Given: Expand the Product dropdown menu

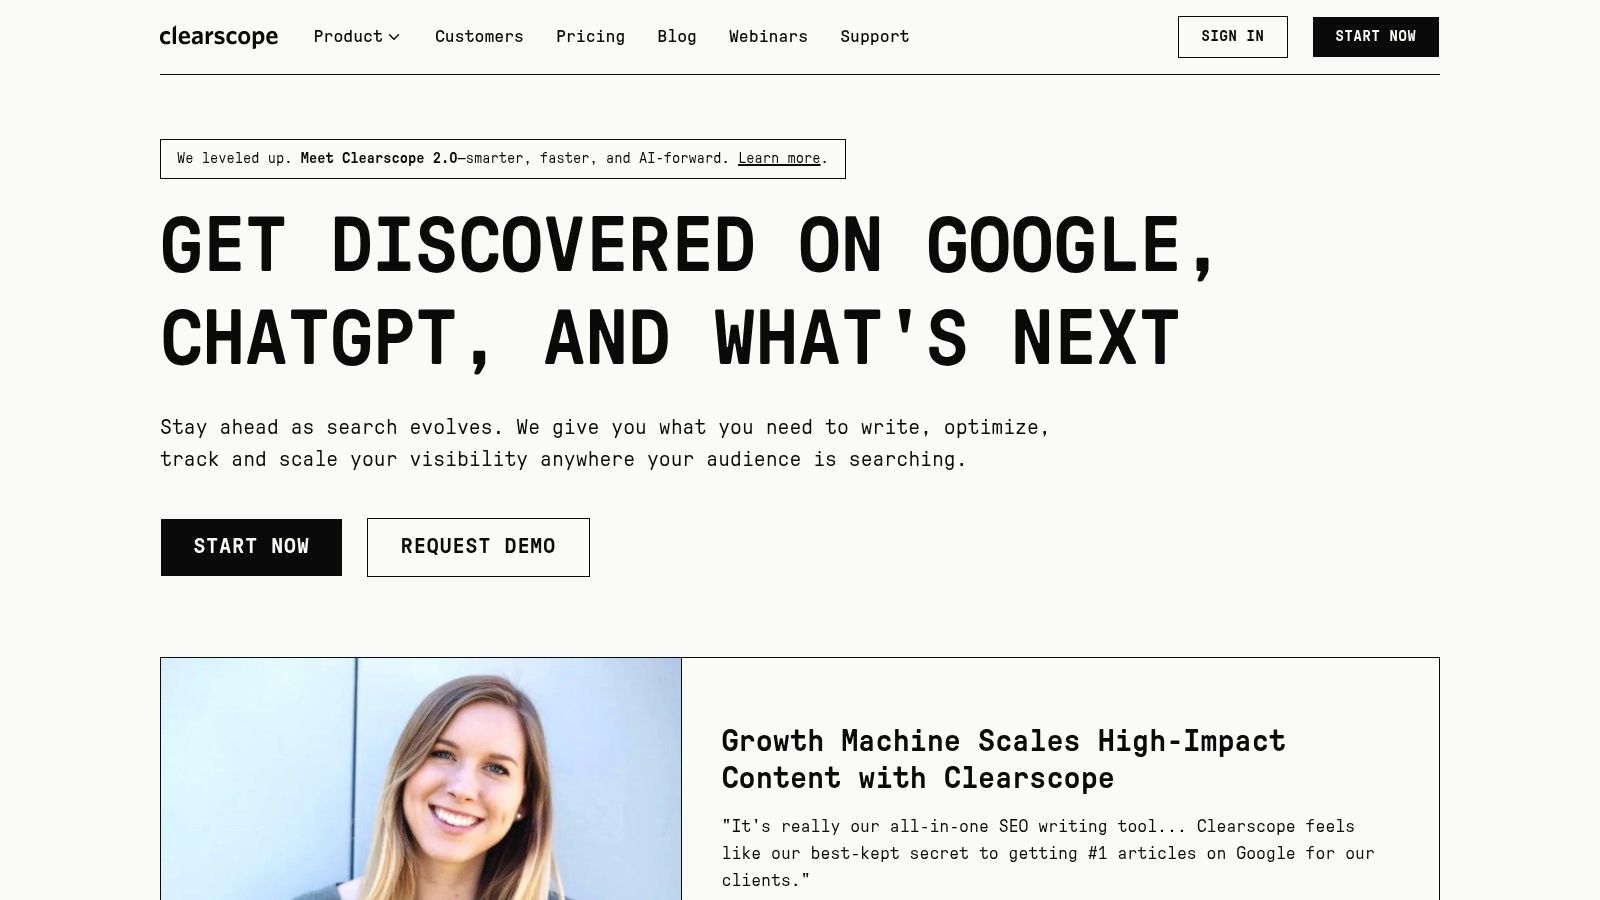Looking at the screenshot, I should (357, 37).
